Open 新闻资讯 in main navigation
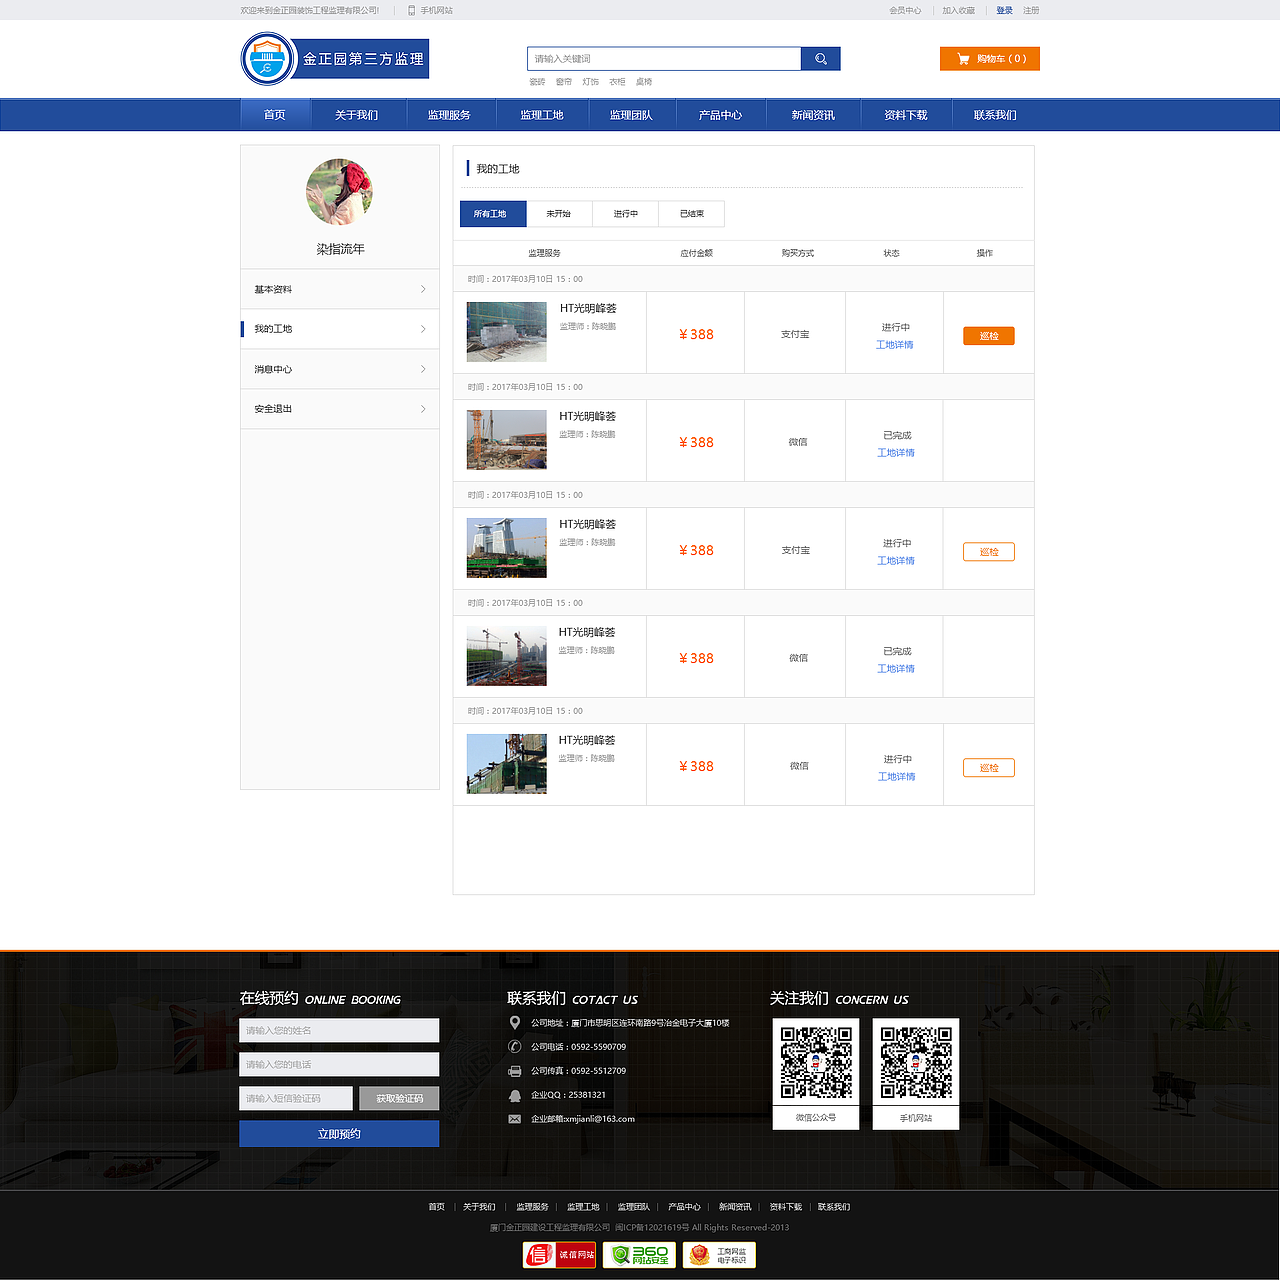 813,115
